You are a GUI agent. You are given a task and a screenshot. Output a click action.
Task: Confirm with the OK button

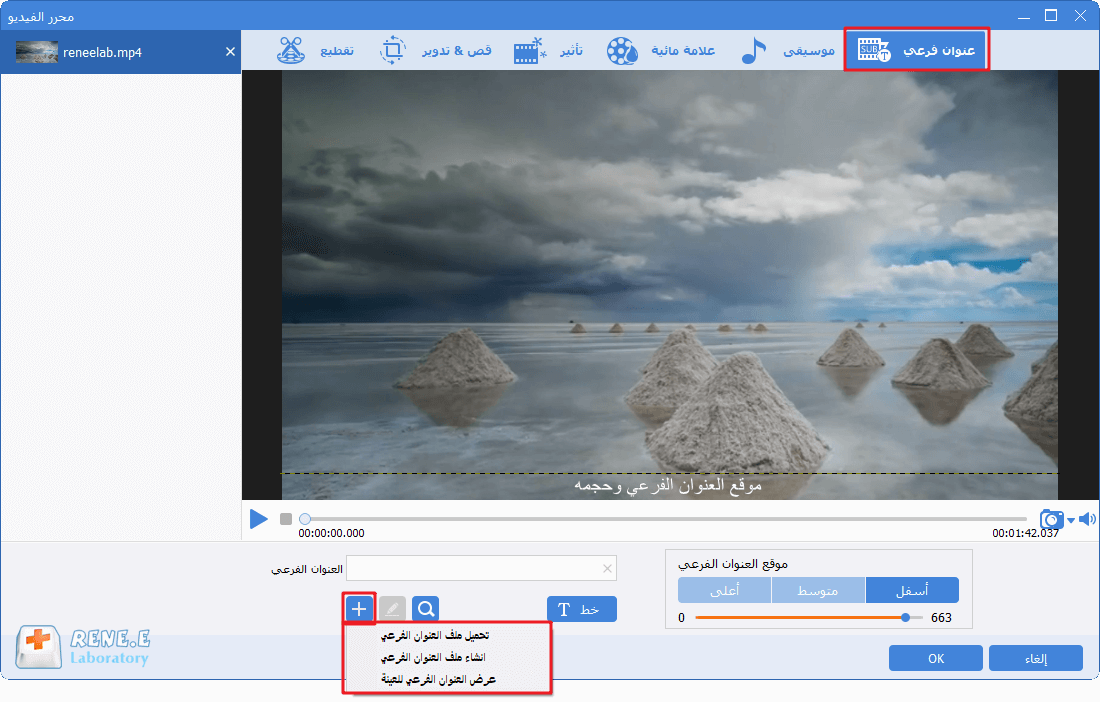(936, 659)
